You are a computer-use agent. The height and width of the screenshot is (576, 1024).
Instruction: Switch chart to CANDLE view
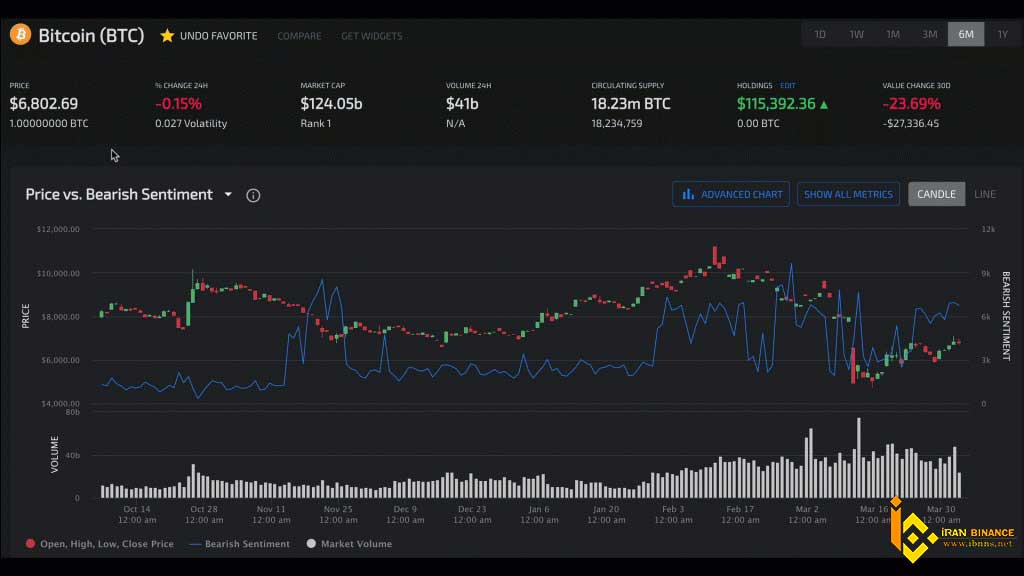pyautogui.click(x=936, y=194)
